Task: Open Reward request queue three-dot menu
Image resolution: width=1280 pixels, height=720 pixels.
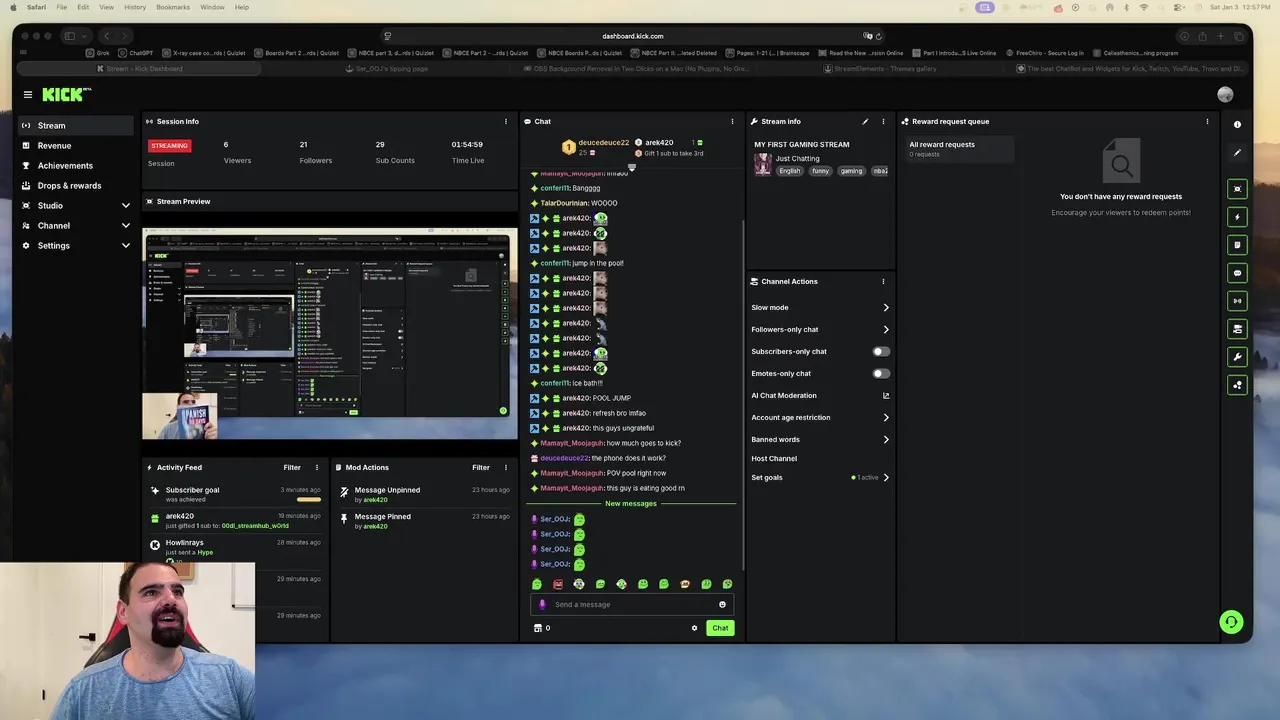Action: pyautogui.click(x=1207, y=122)
